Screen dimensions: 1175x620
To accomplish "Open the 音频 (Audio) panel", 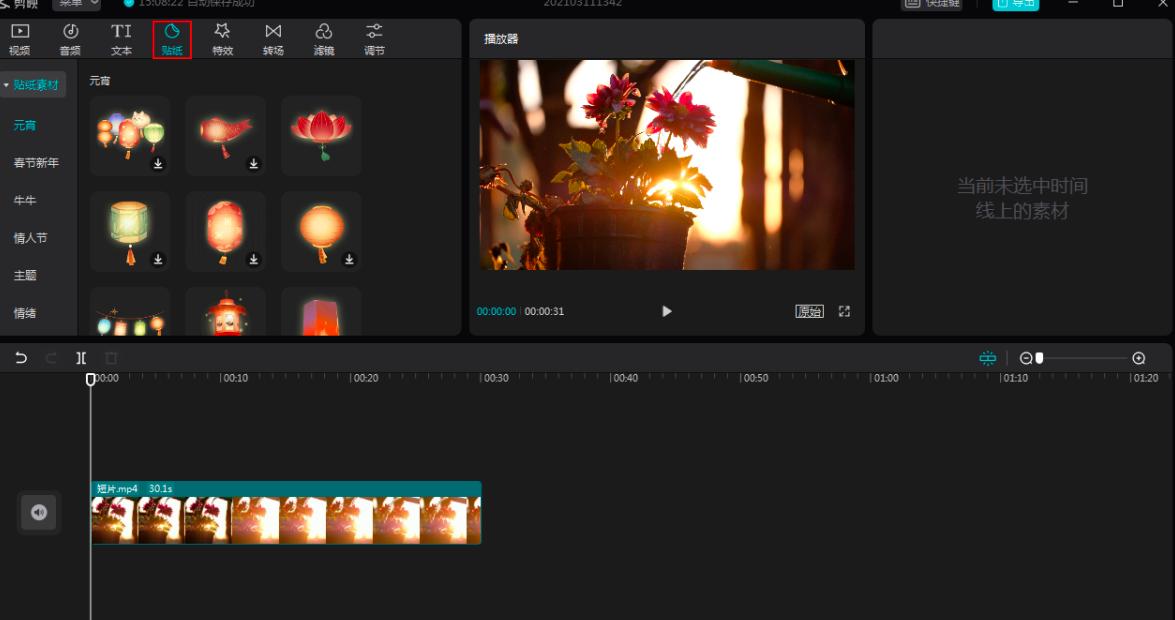I will (x=71, y=39).
